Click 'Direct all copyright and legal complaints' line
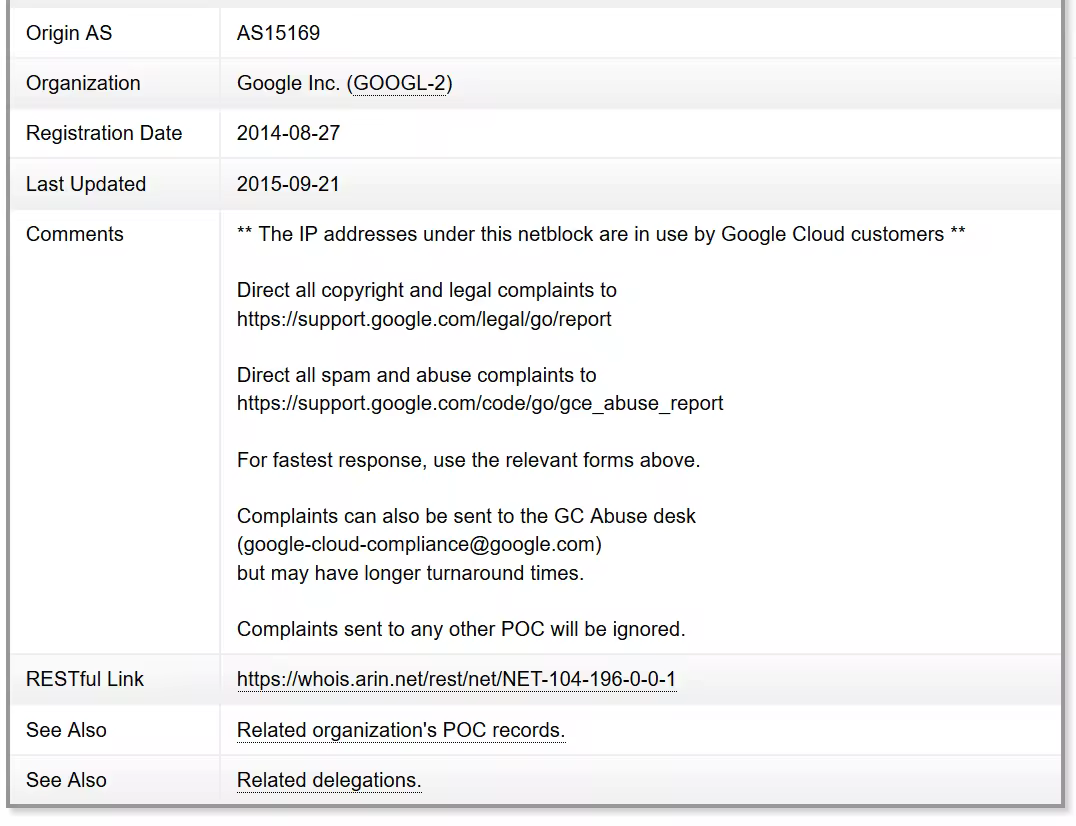 (427, 290)
